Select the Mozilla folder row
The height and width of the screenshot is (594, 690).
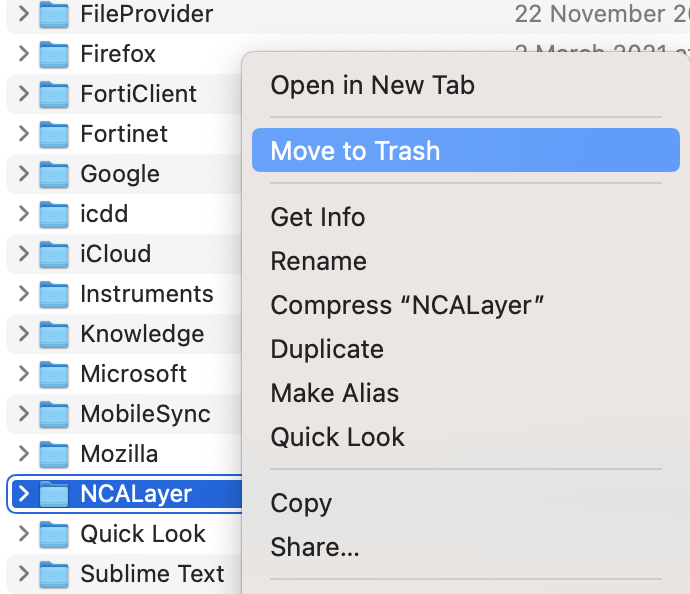coord(119,454)
